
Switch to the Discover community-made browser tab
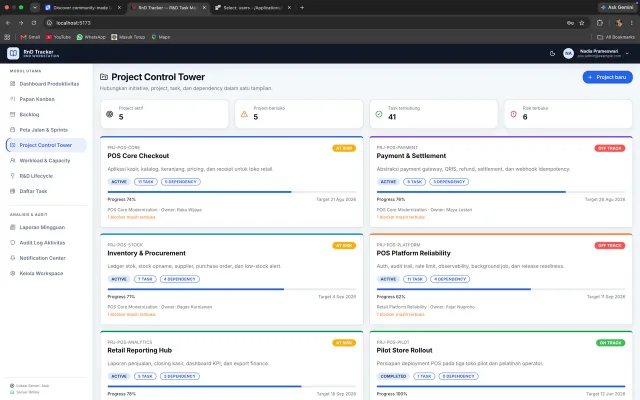click(83, 7)
